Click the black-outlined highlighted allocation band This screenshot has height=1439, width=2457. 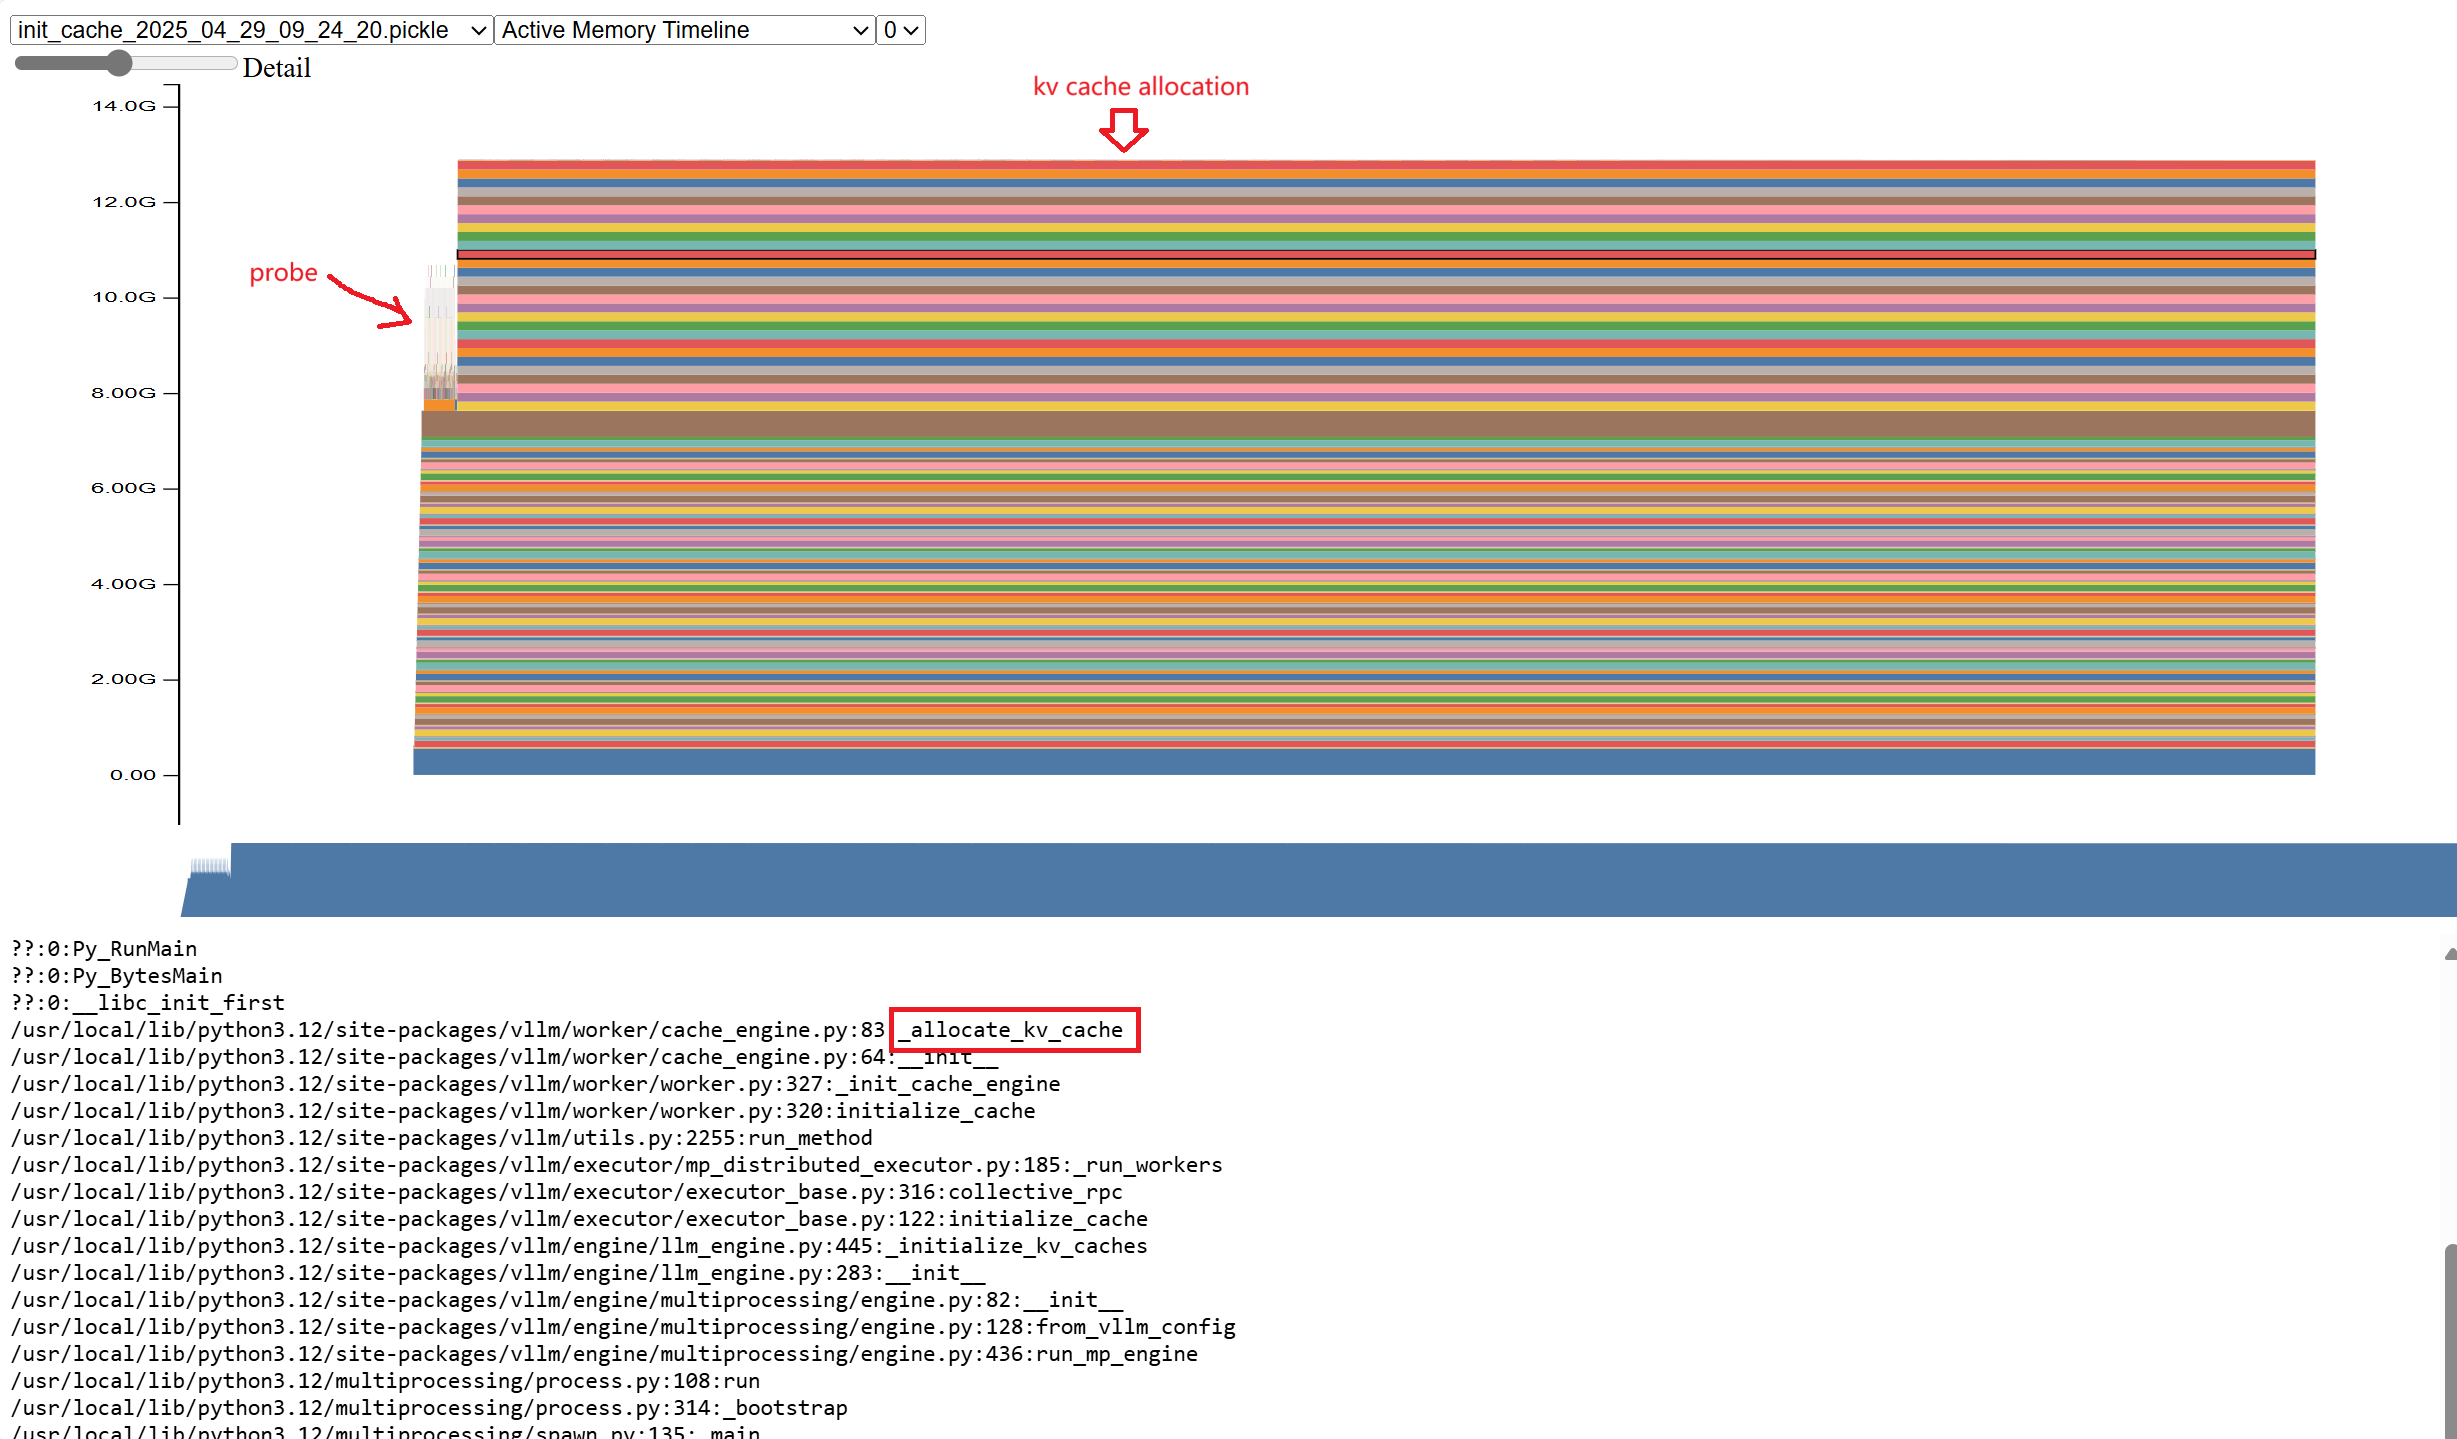tap(1385, 255)
